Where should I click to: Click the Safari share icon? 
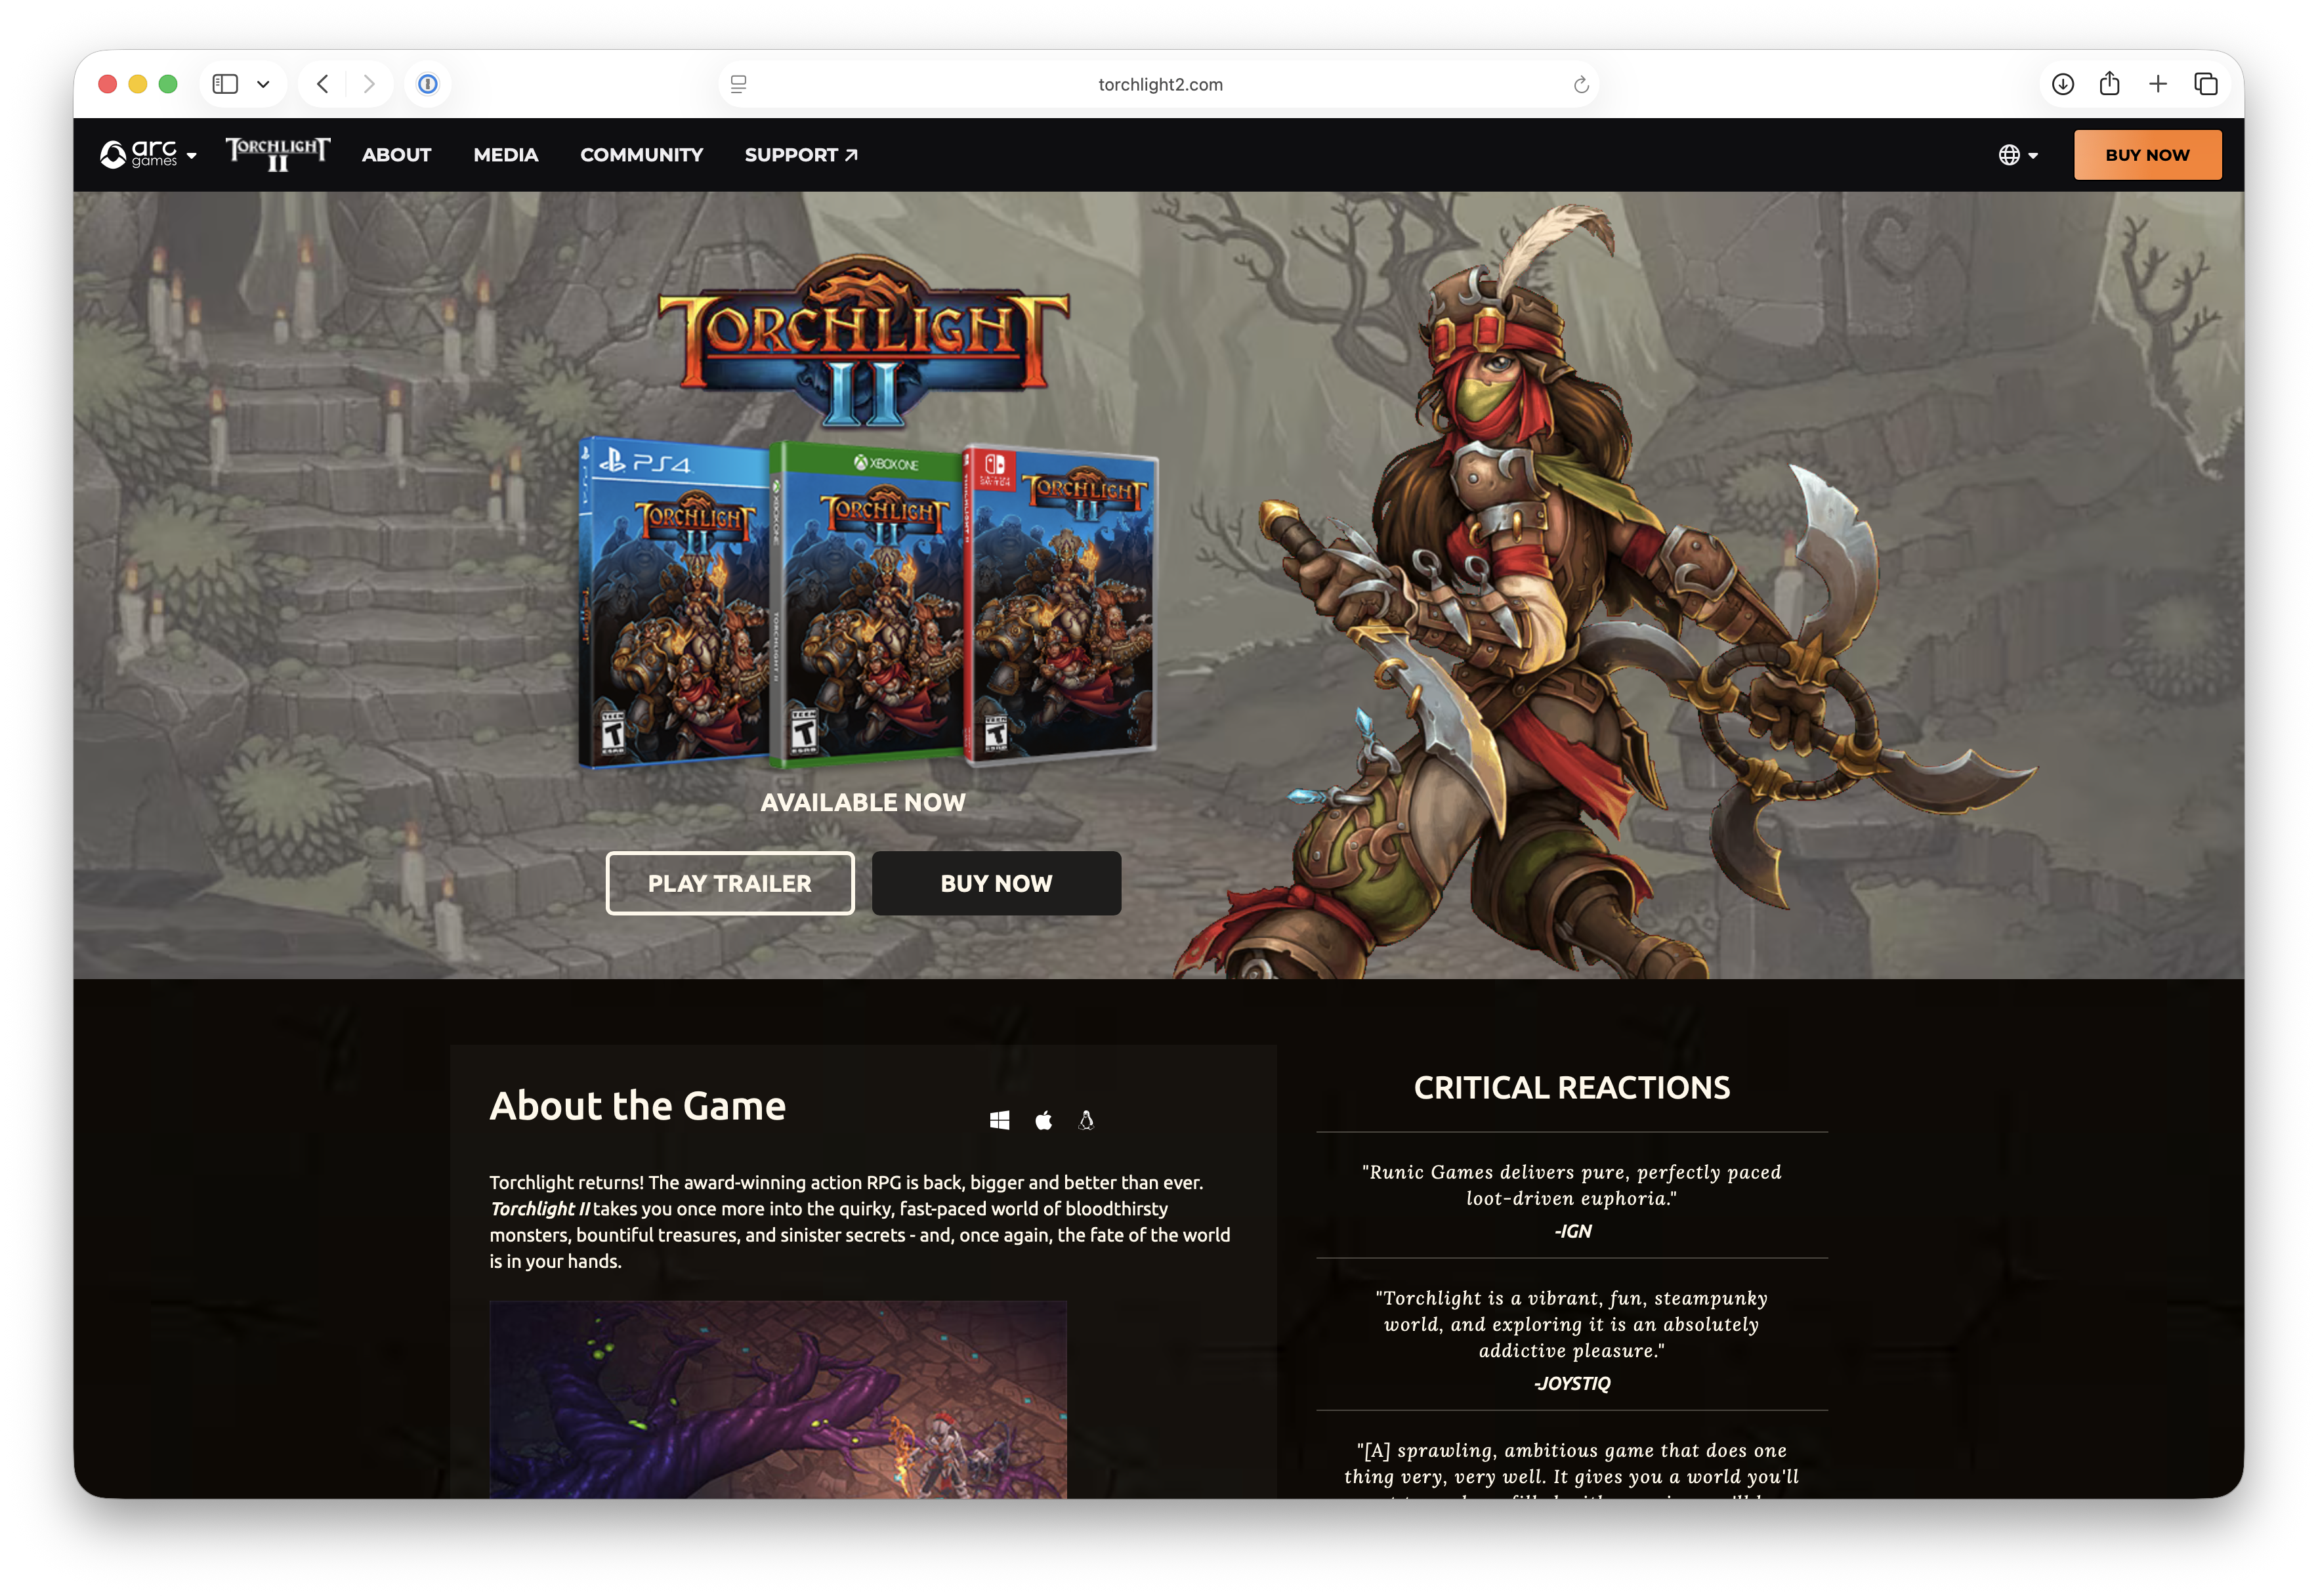click(2109, 84)
